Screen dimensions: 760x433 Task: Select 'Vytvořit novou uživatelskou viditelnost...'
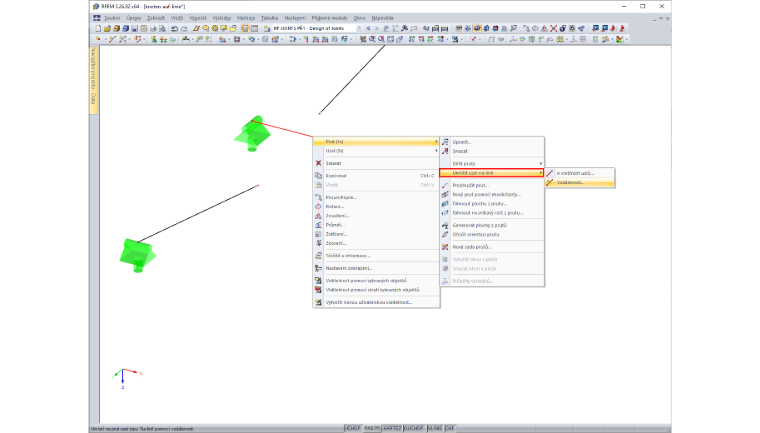[376, 302]
